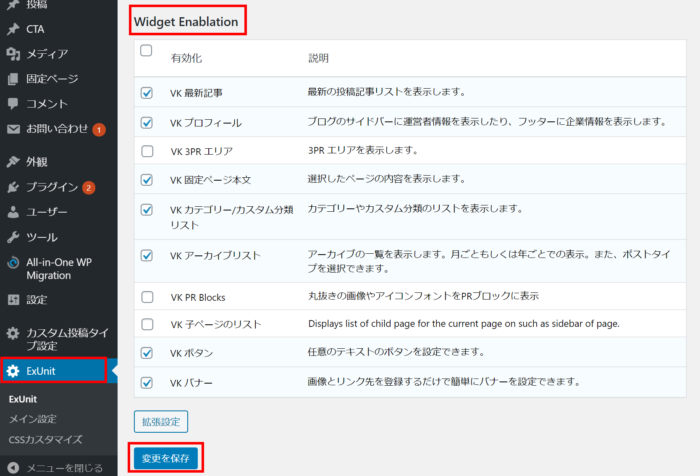Open the メイン設定 submenu link

[33, 419]
